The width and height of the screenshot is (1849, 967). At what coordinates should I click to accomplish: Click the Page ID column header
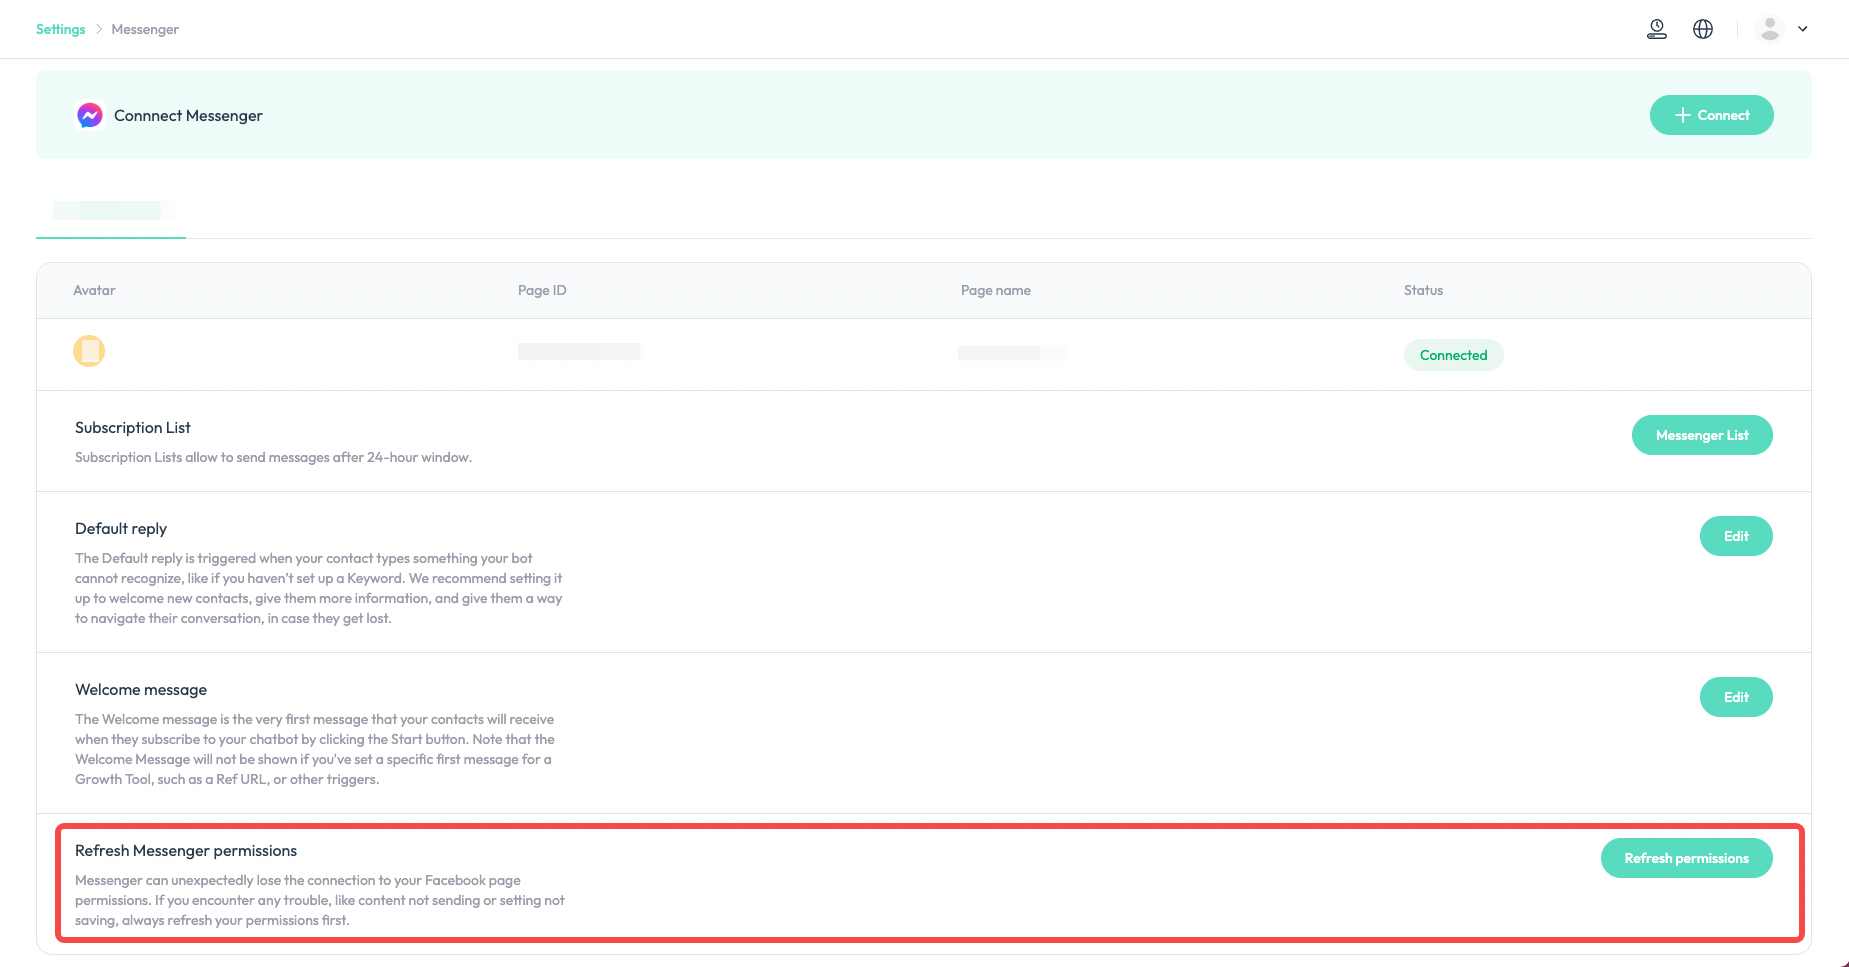pyautogui.click(x=542, y=290)
